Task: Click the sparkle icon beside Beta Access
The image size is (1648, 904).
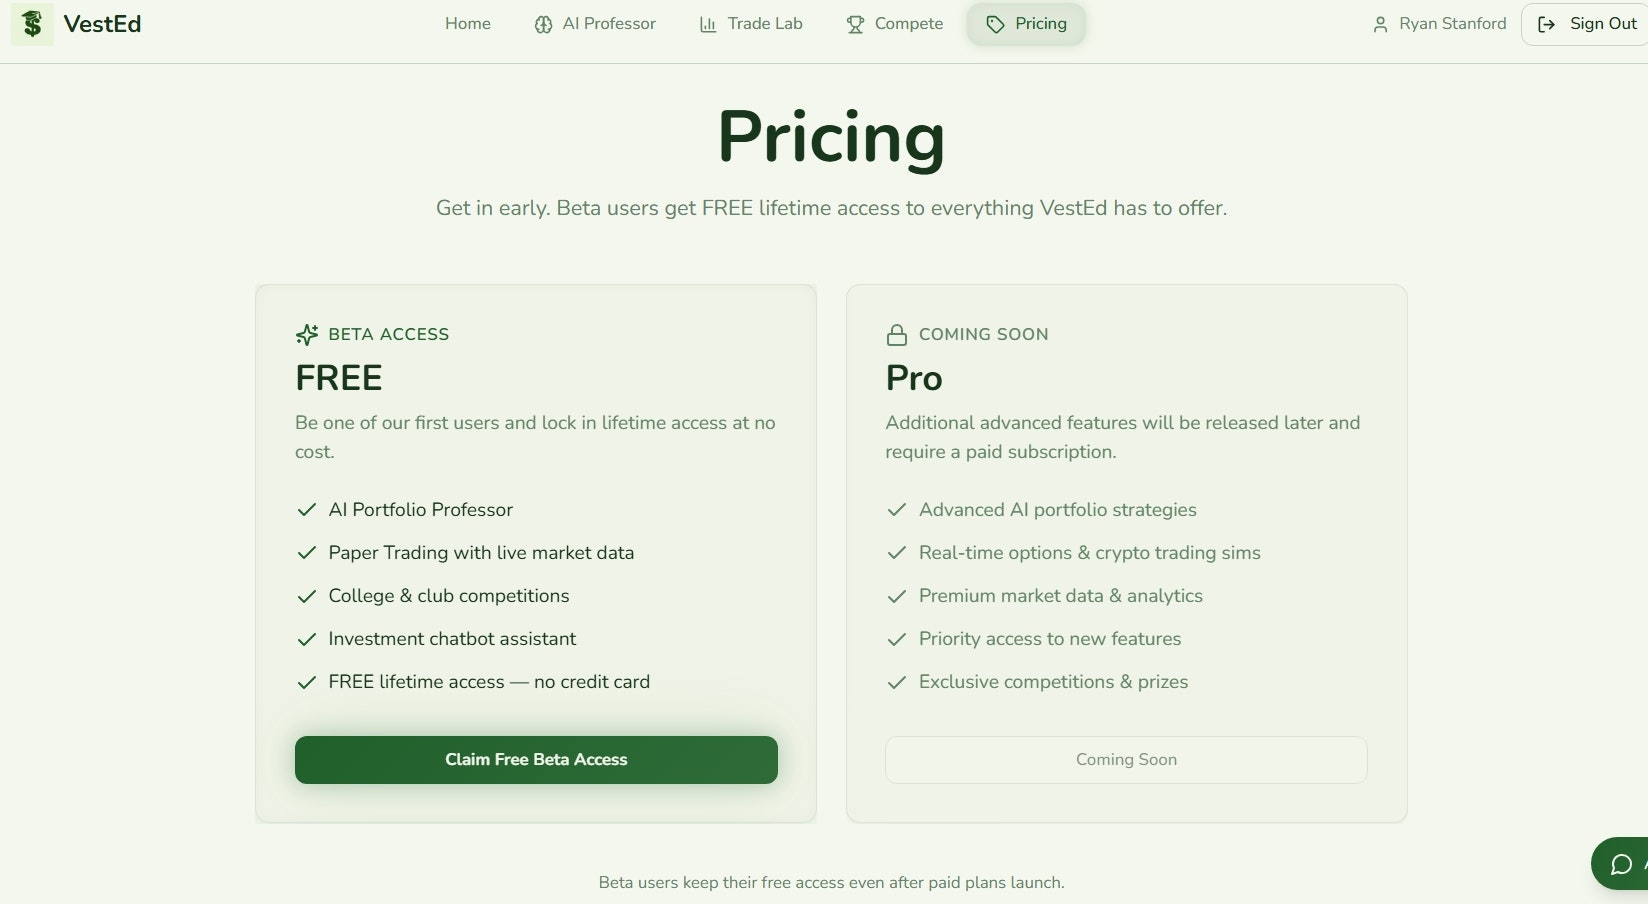Action: (x=307, y=335)
